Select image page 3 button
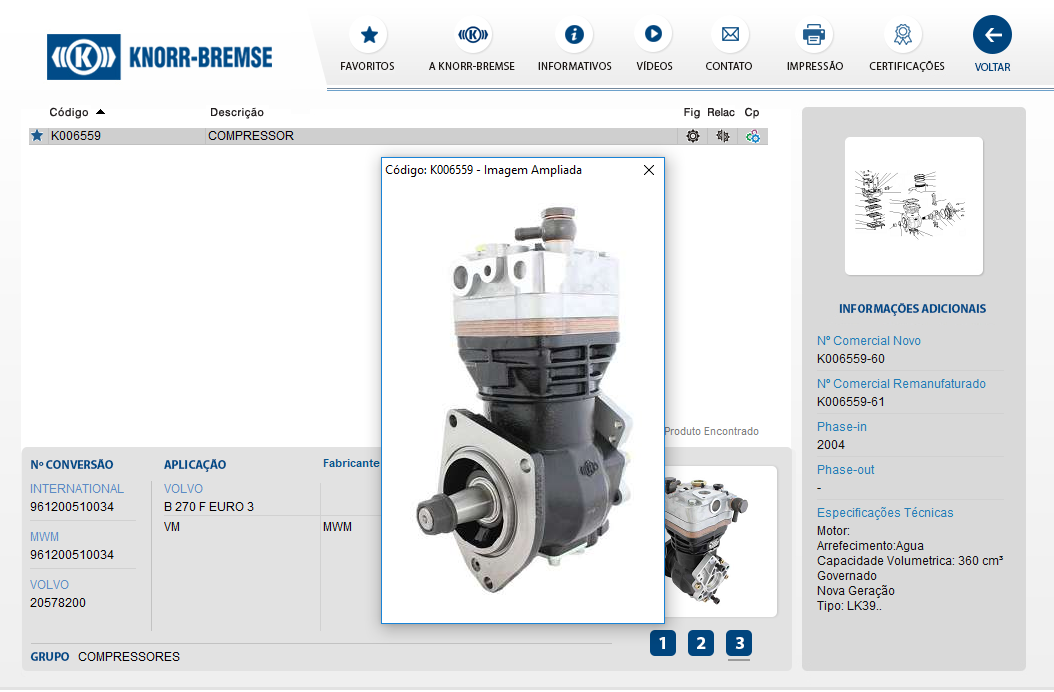The height and width of the screenshot is (692, 1054). pos(739,643)
